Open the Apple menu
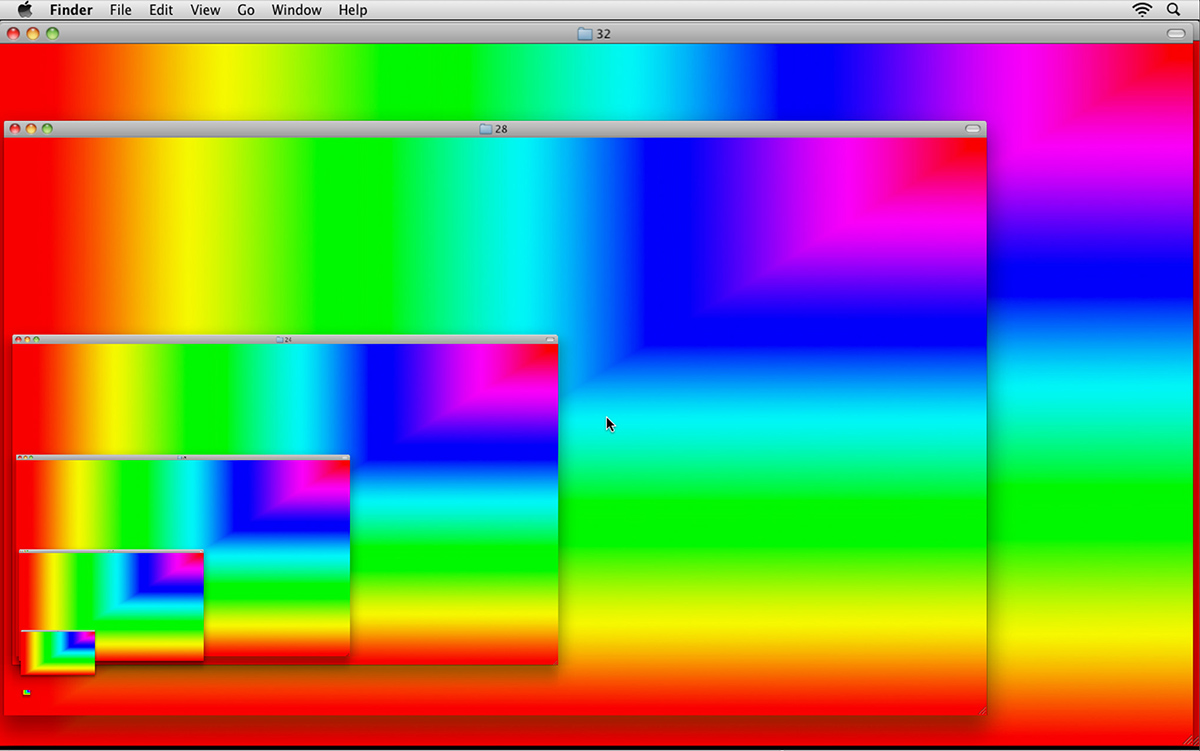 point(25,10)
